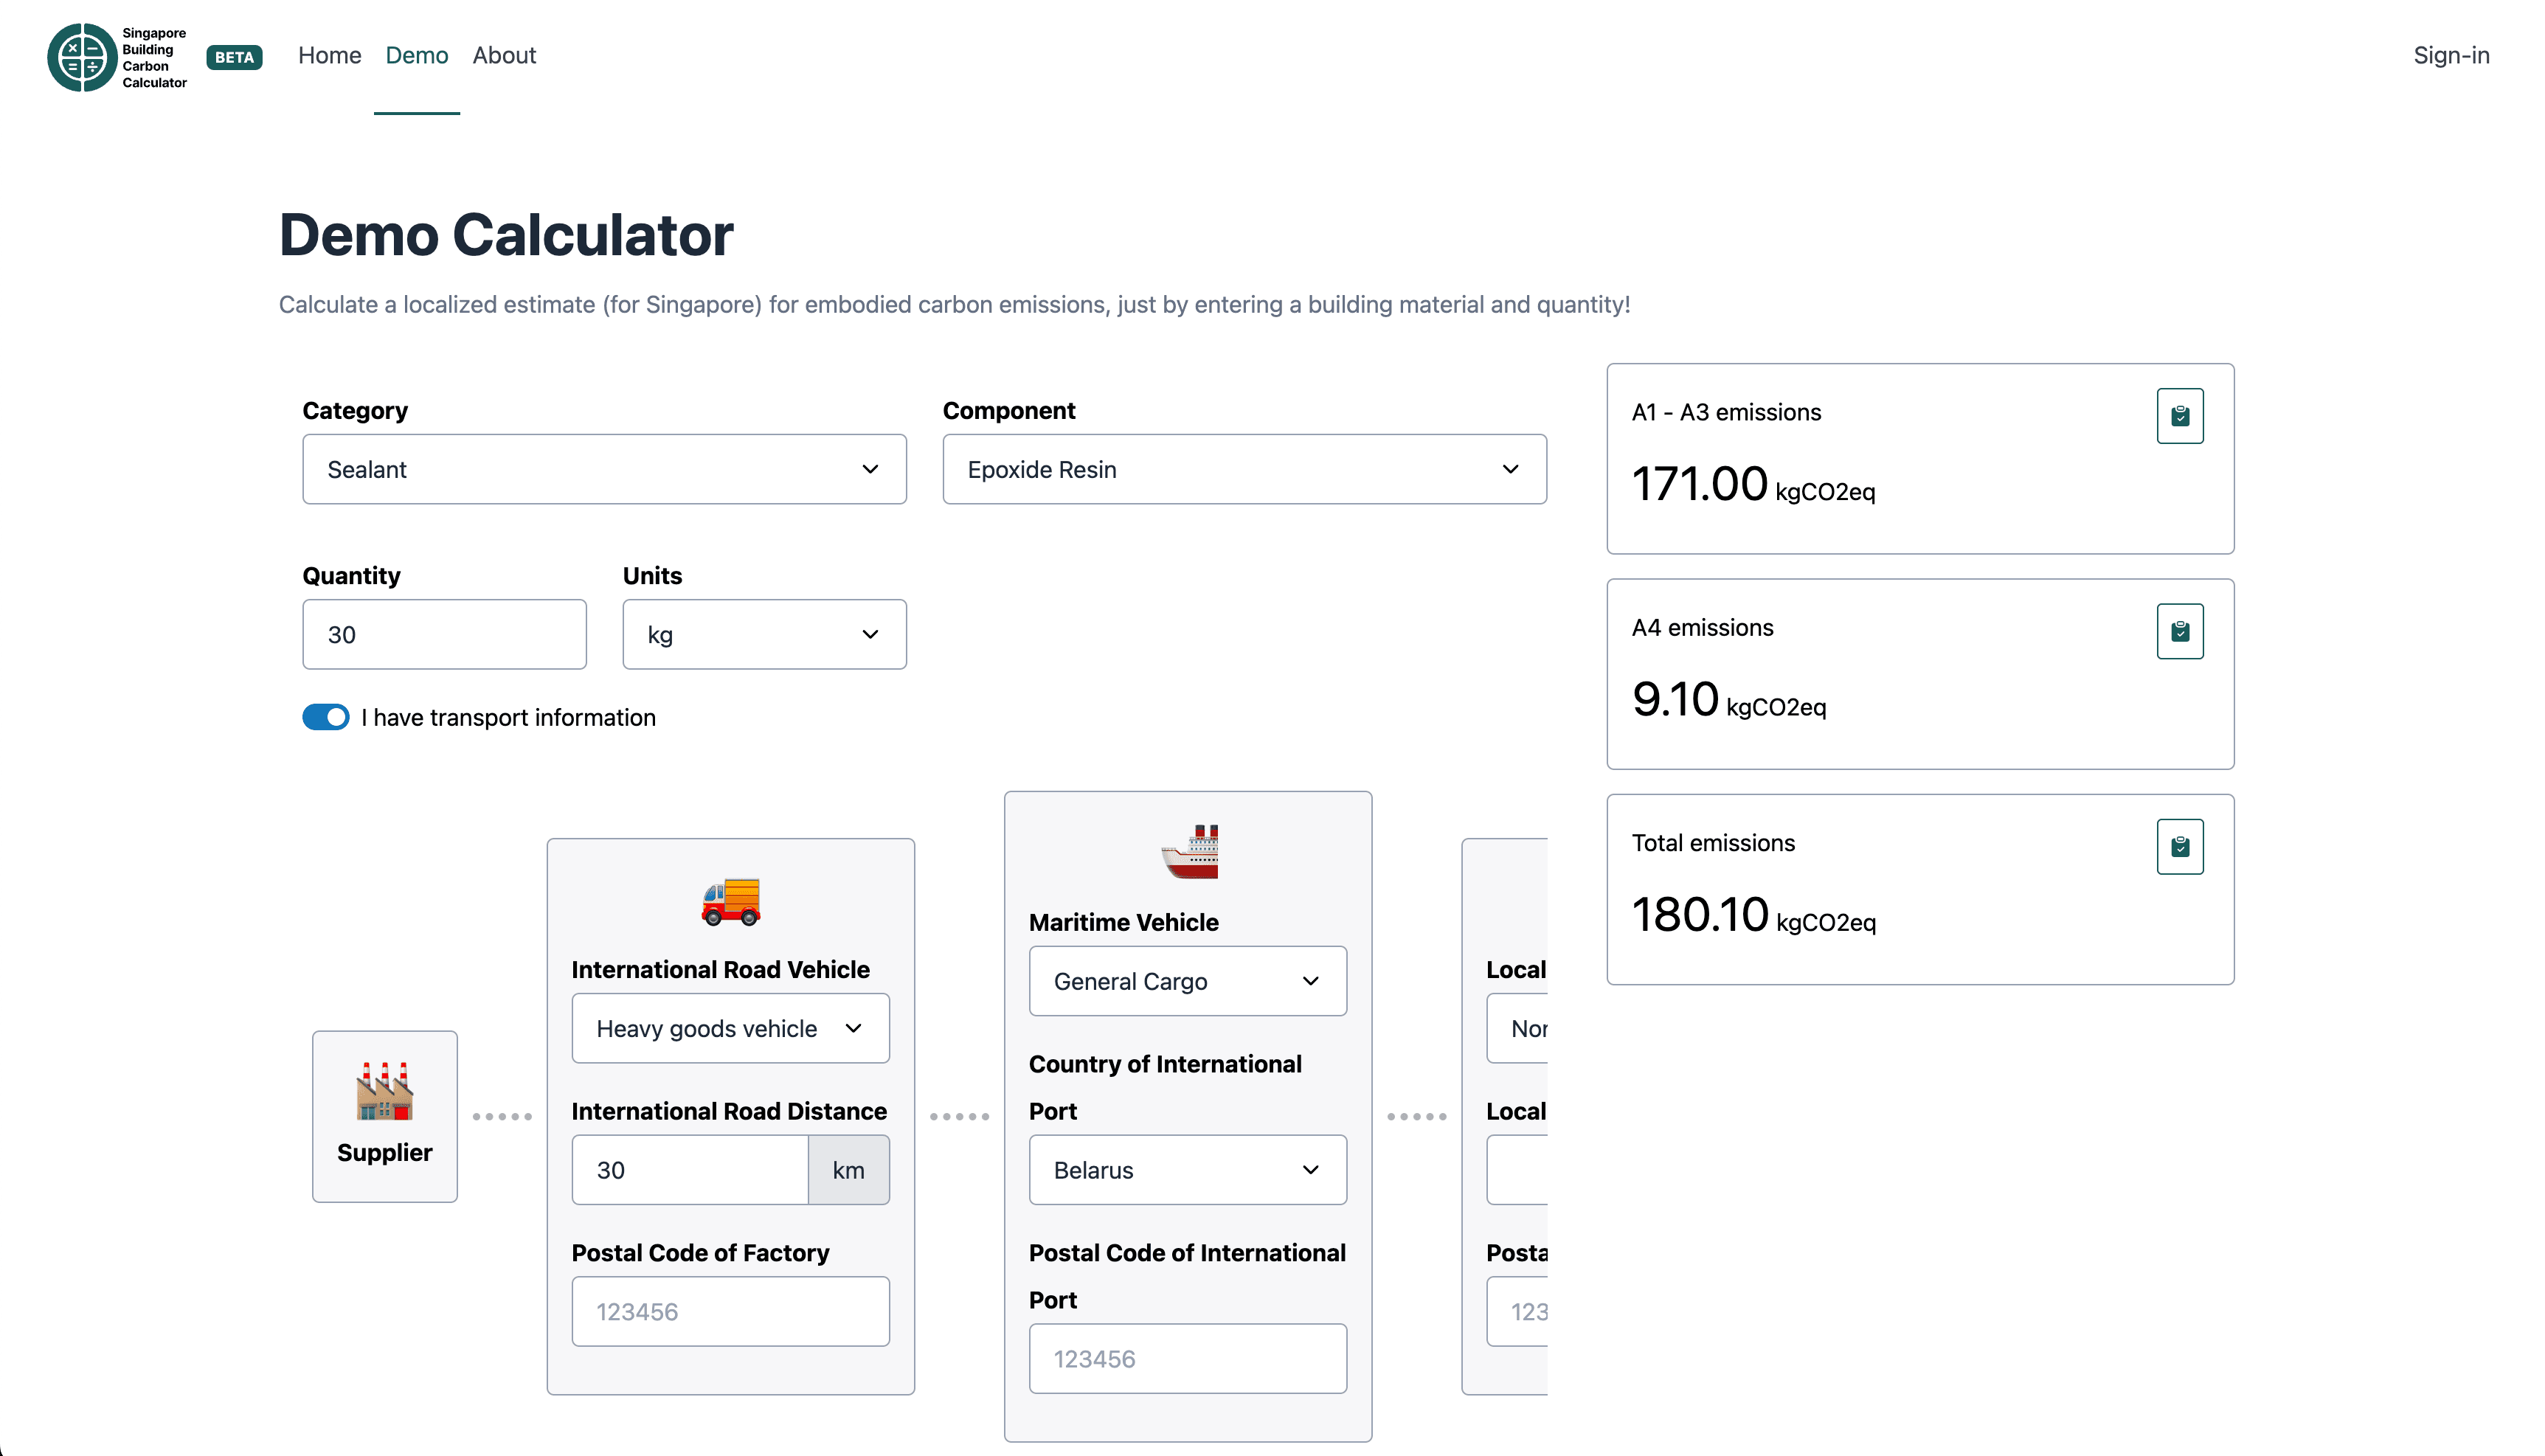Click the cargo ship icon

click(1188, 852)
